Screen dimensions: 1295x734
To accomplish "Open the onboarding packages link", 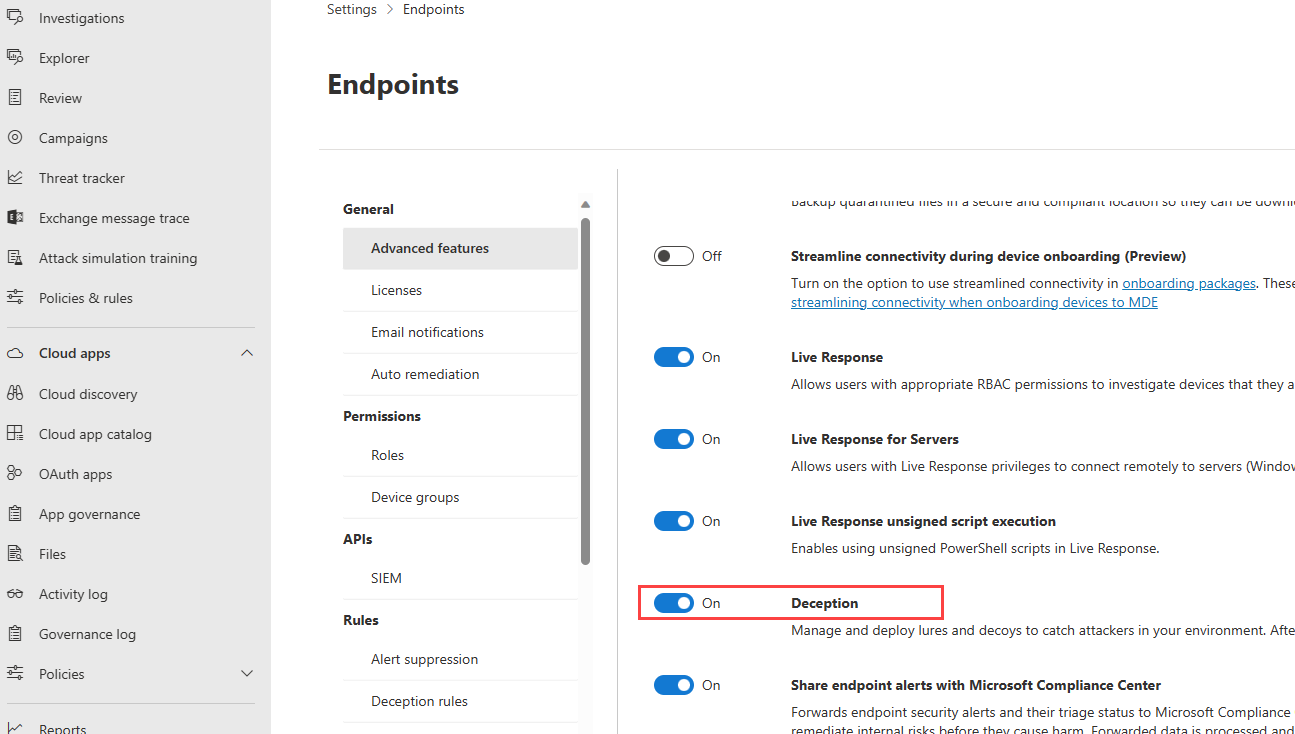I will click(1189, 283).
